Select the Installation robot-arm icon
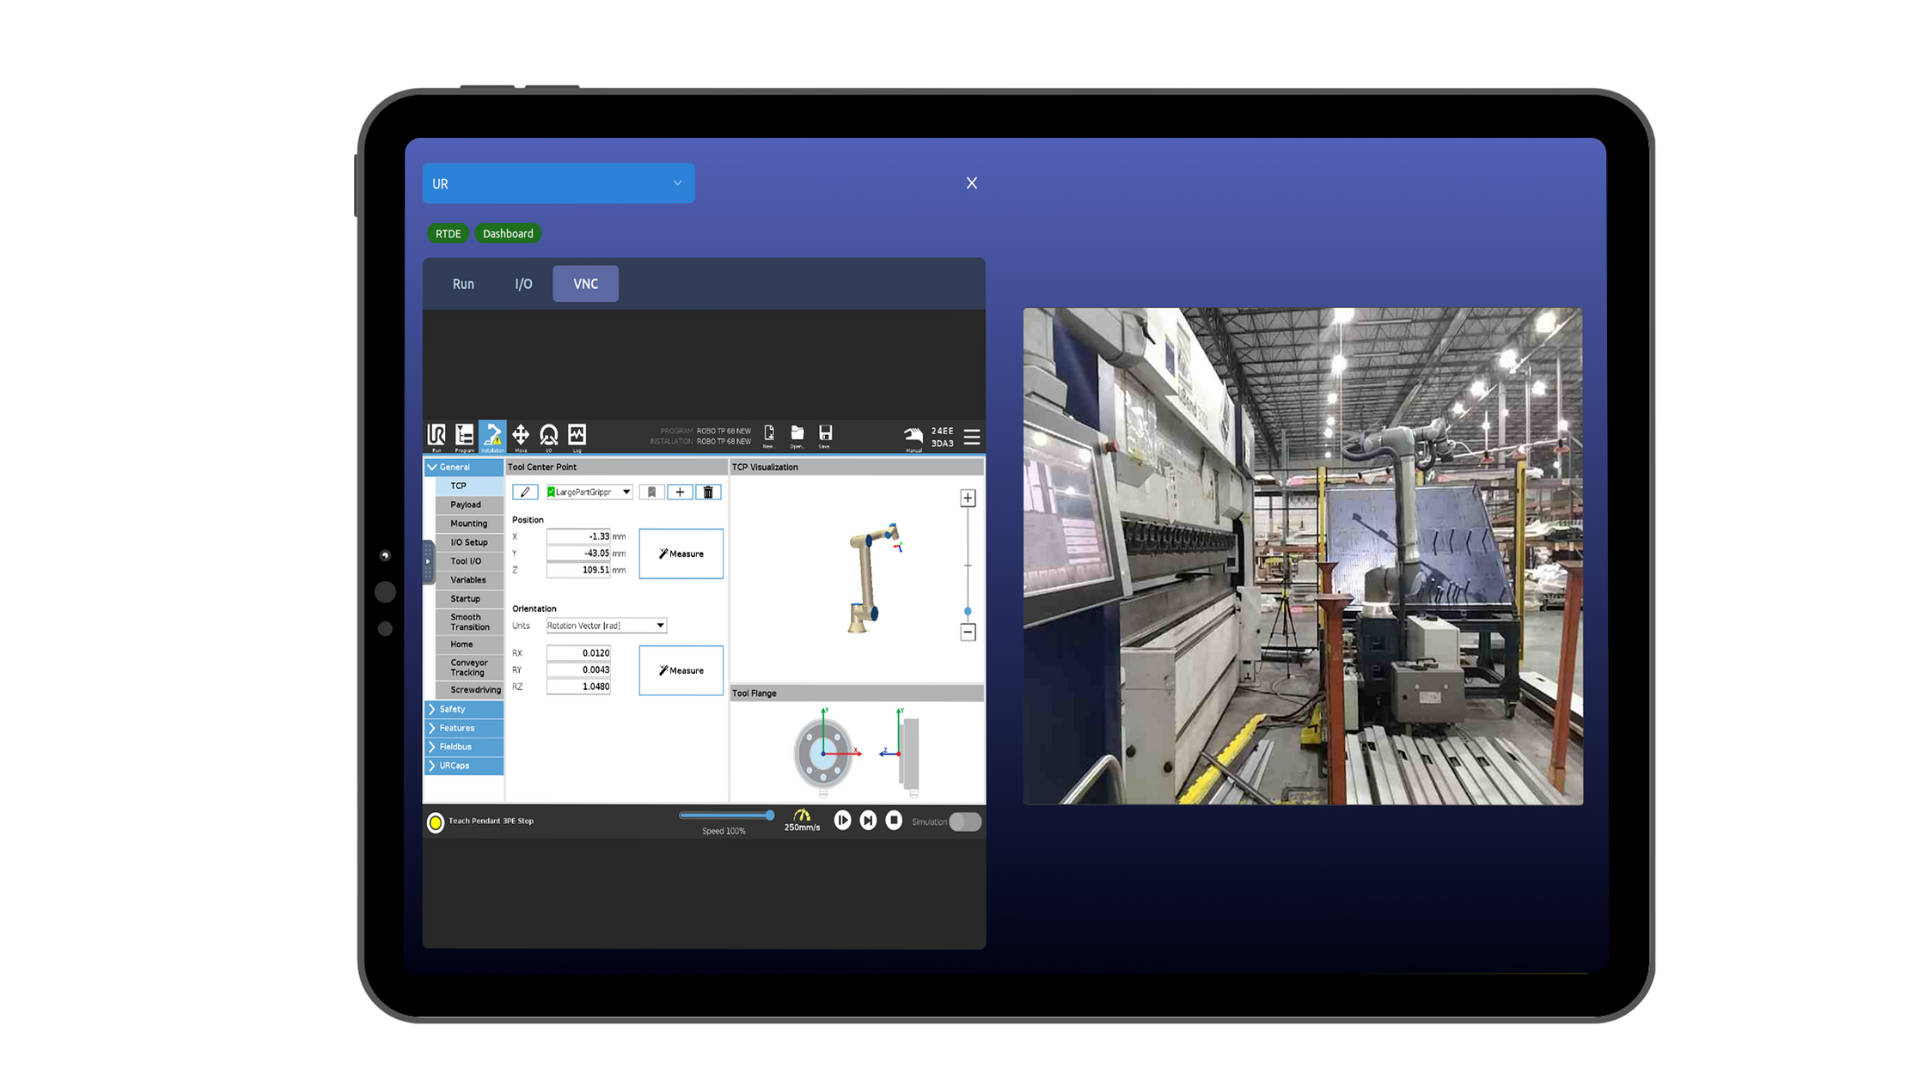 492,436
